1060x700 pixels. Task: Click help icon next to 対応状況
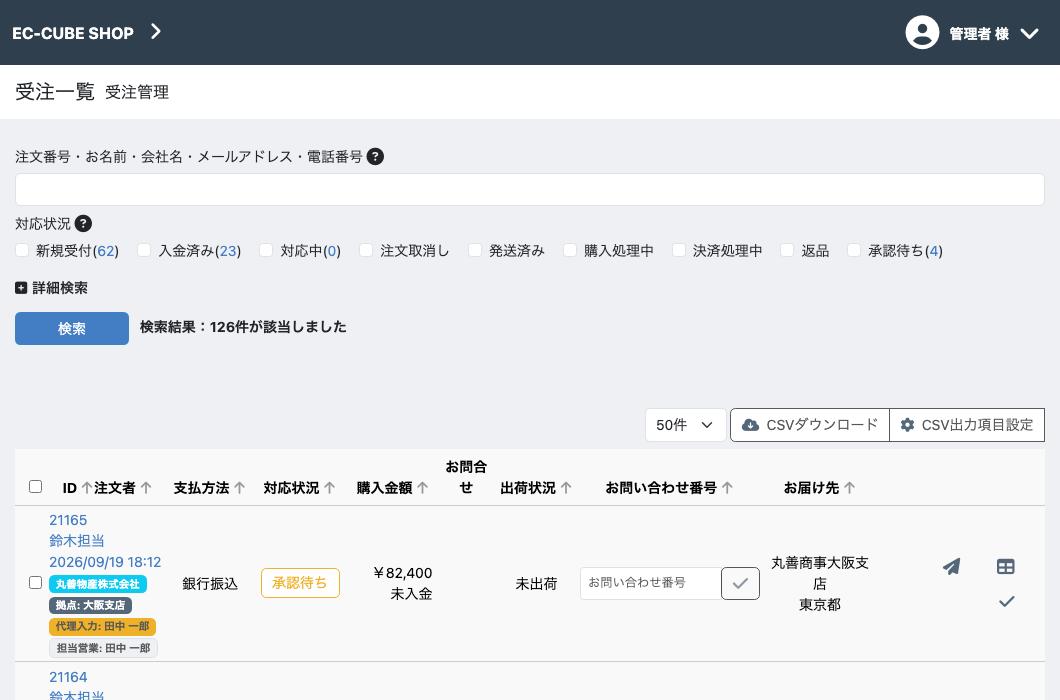click(x=83, y=223)
